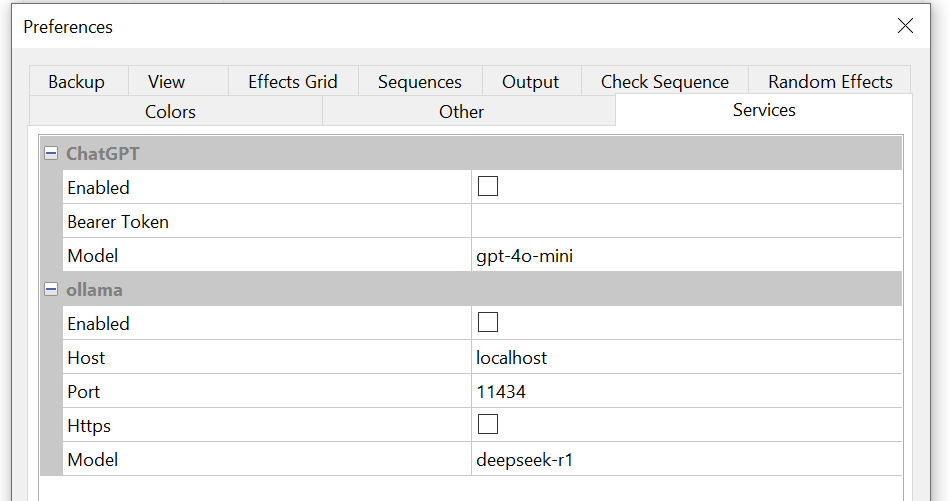This screenshot has width=950, height=501.
Task: Go to the Output tab
Action: (x=532, y=81)
